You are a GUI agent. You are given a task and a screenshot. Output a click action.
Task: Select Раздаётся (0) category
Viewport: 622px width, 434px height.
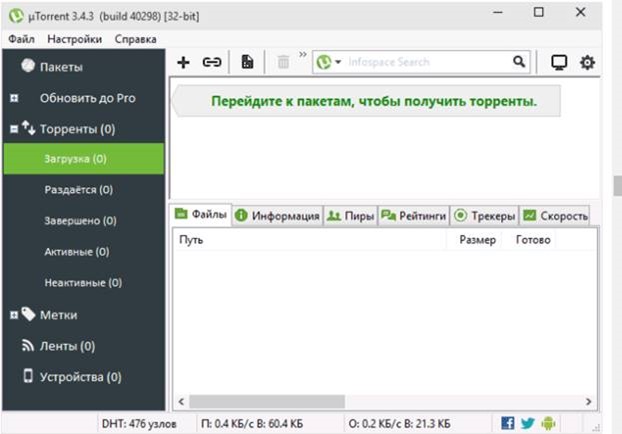point(84,190)
